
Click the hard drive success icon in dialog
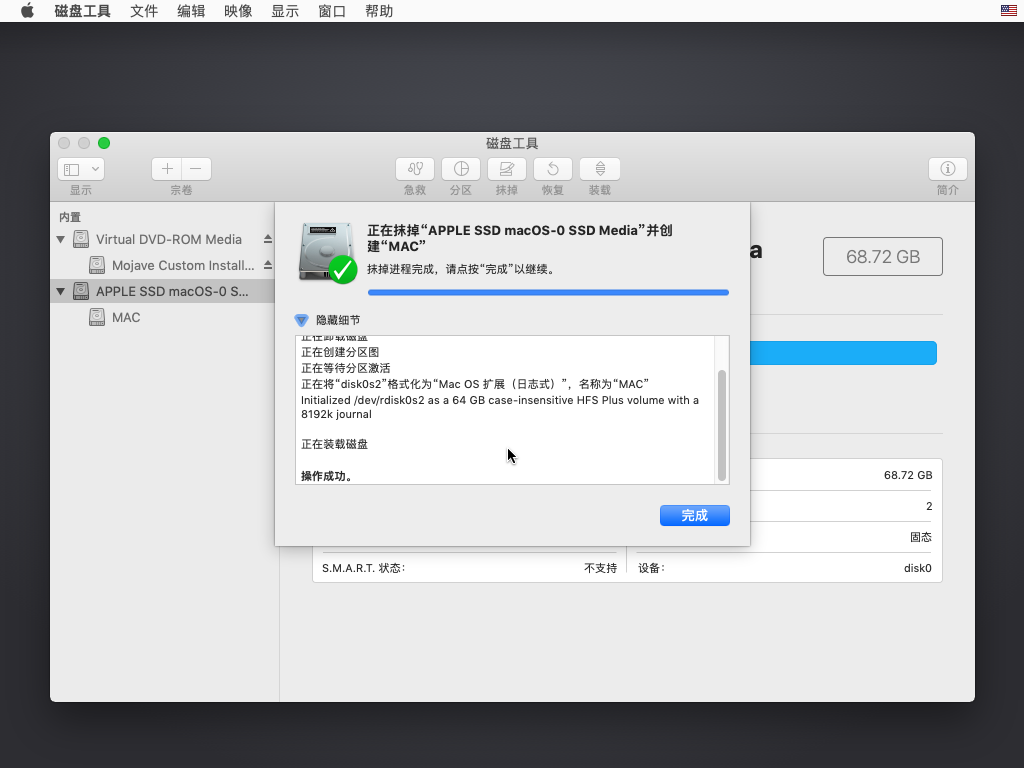point(327,253)
